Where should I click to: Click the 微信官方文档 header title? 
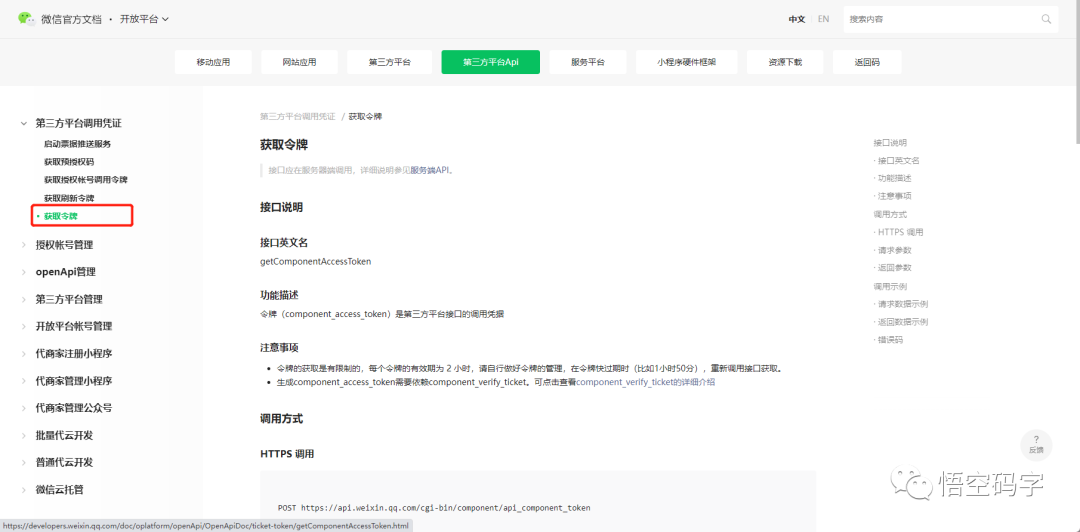[72, 19]
